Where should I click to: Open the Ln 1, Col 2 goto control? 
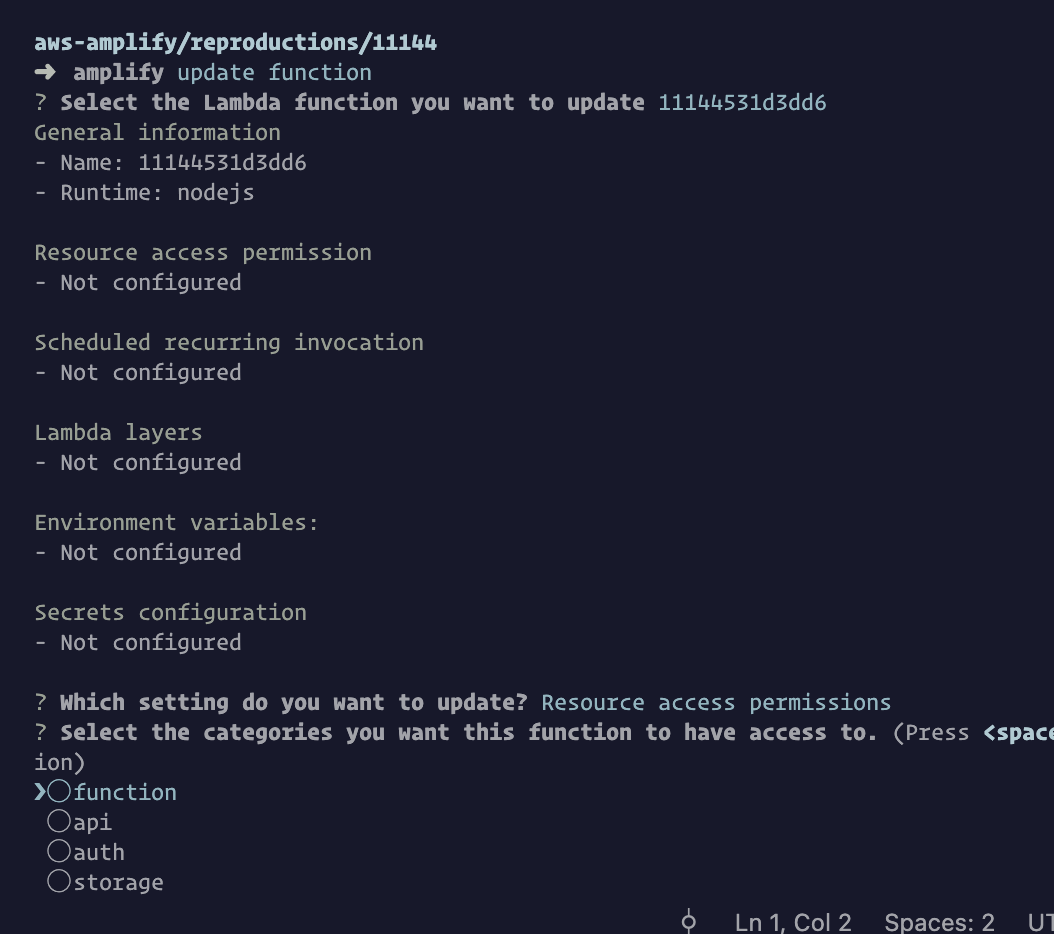pos(793,922)
